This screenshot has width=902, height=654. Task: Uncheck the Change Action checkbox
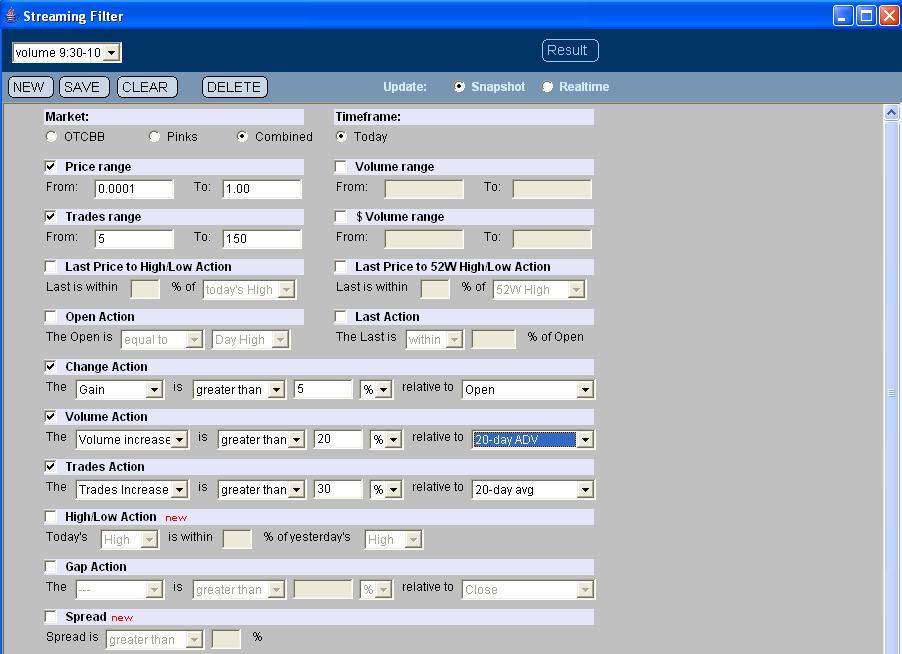click(x=51, y=366)
